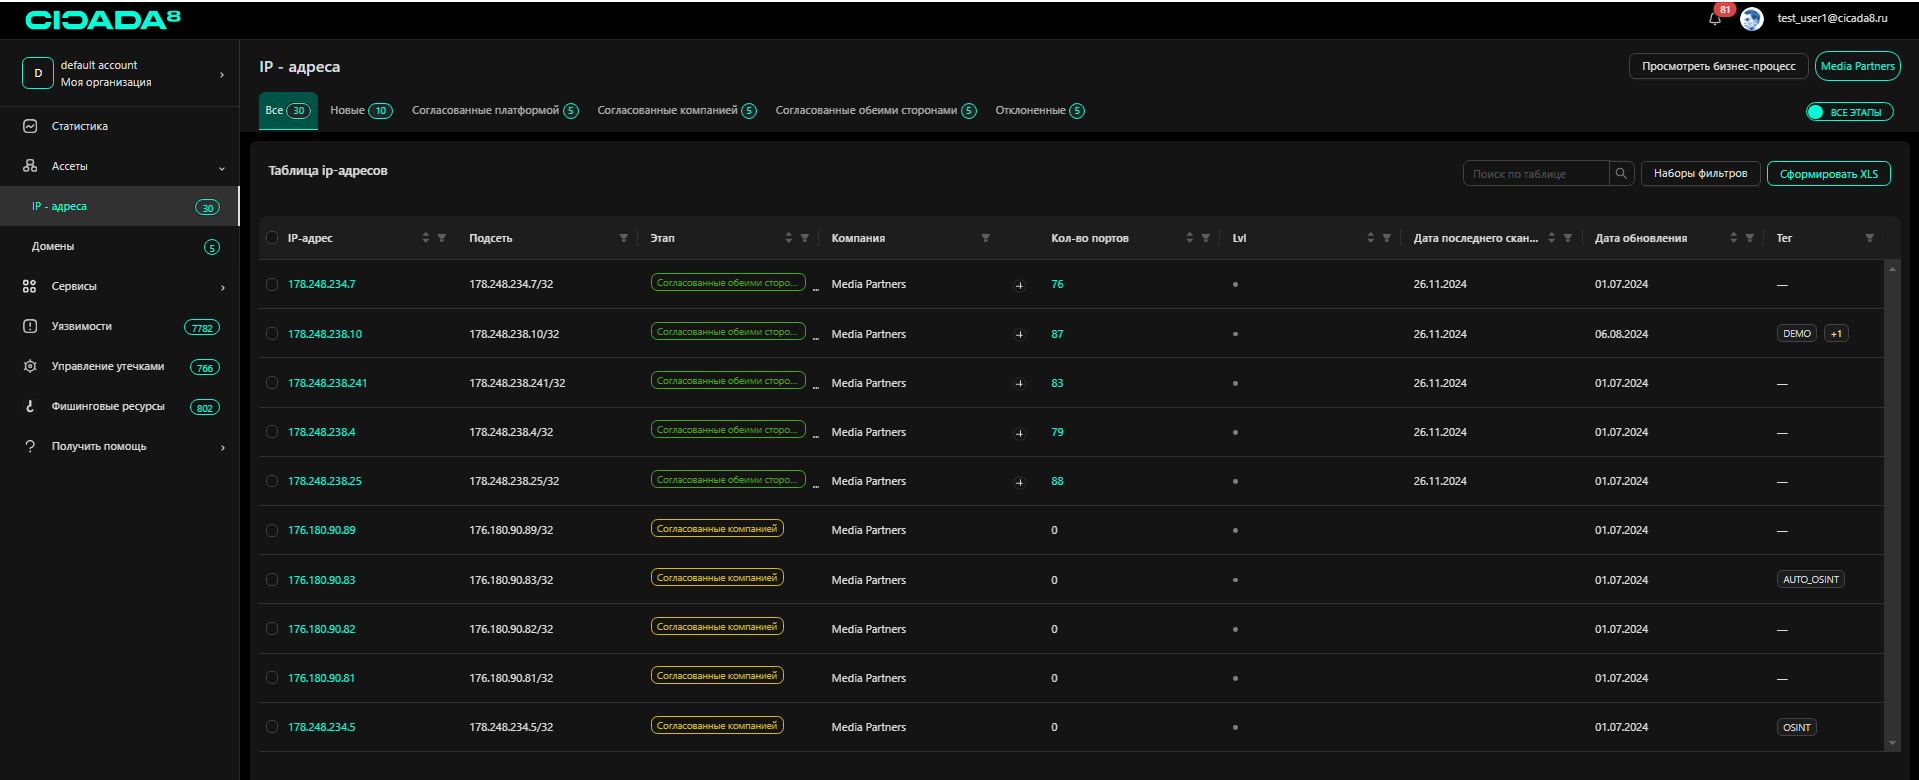The height and width of the screenshot is (780, 1919).
Task: Check the row for 176.180.90.83
Action: point(272,580)
